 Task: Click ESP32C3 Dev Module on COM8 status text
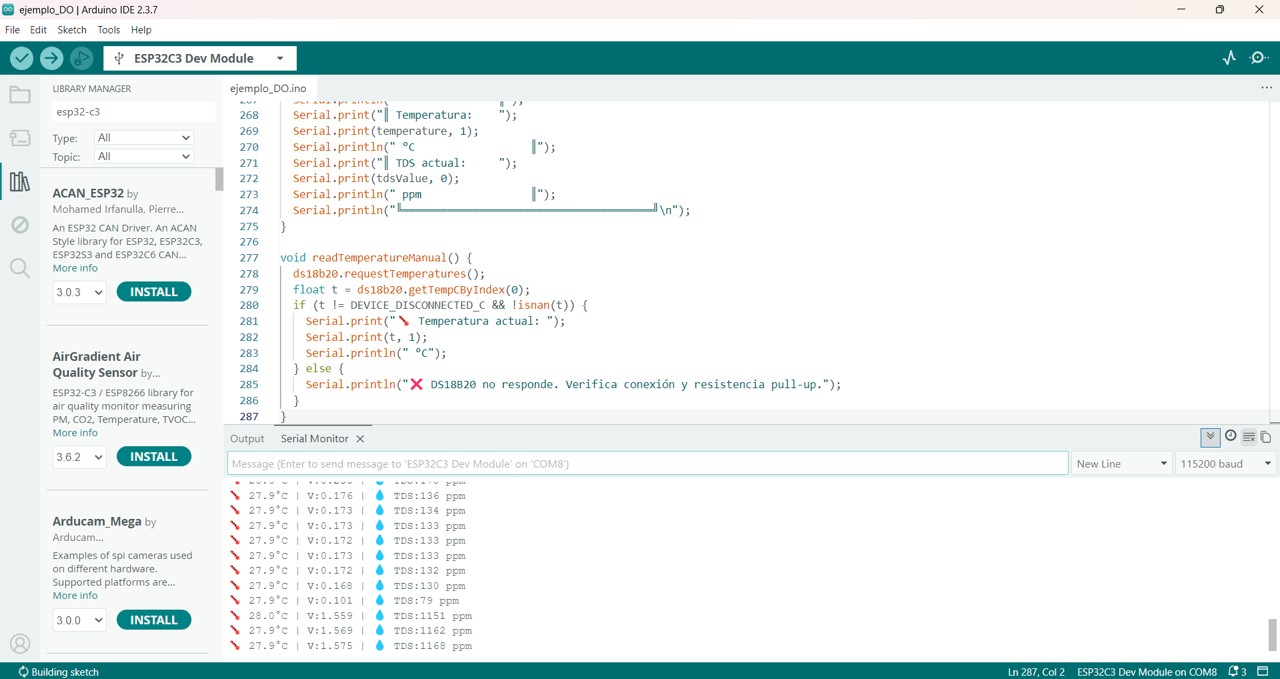(x=1147, y=672)
